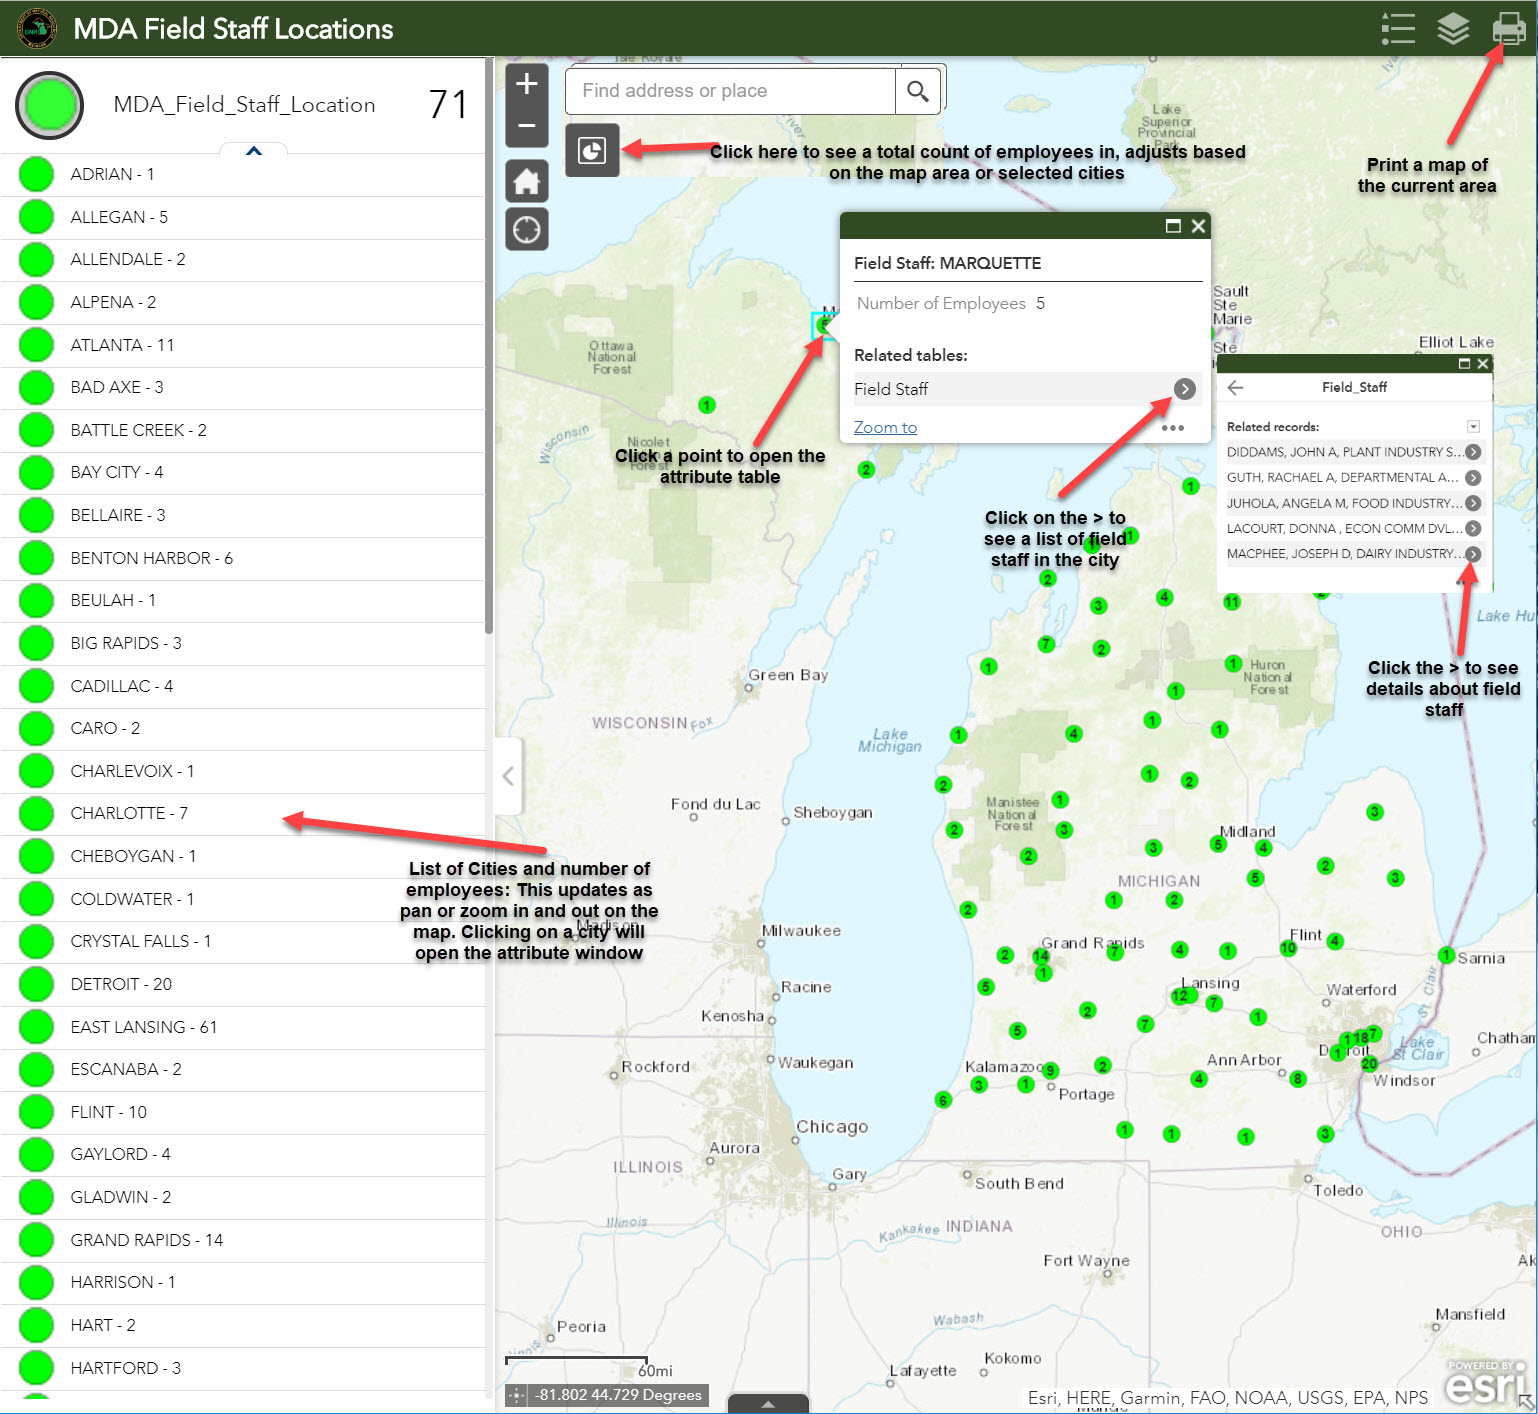1538x1414 pixels.
Task: Return to the default home extent
Action: tap(527, 182)
